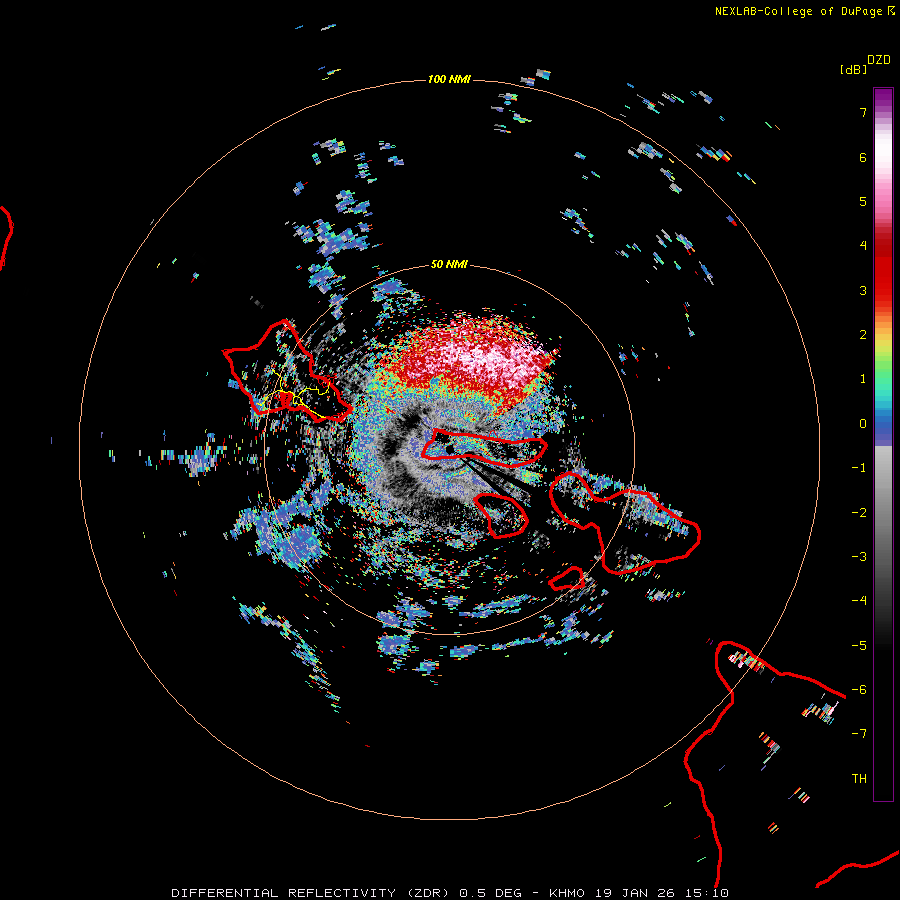Click the purple top of the color bar

(x=883, y=98)
